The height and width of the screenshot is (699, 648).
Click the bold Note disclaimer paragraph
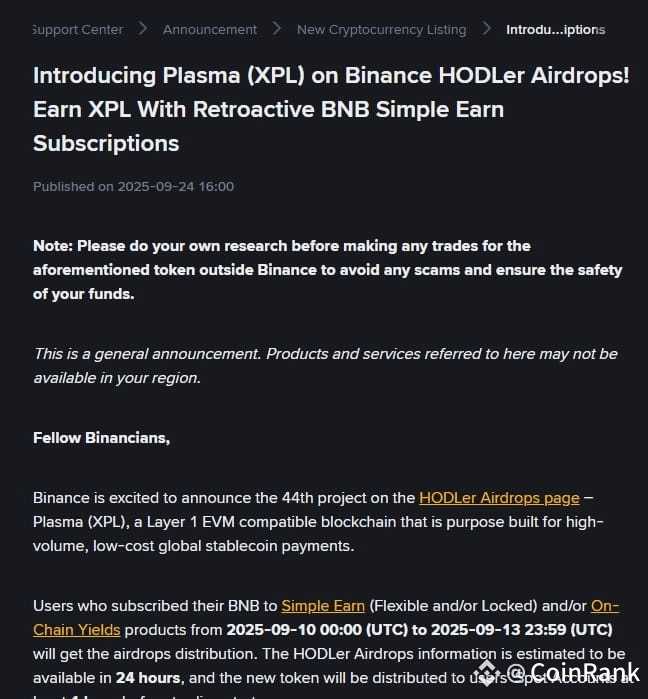[x=328, y=270]
